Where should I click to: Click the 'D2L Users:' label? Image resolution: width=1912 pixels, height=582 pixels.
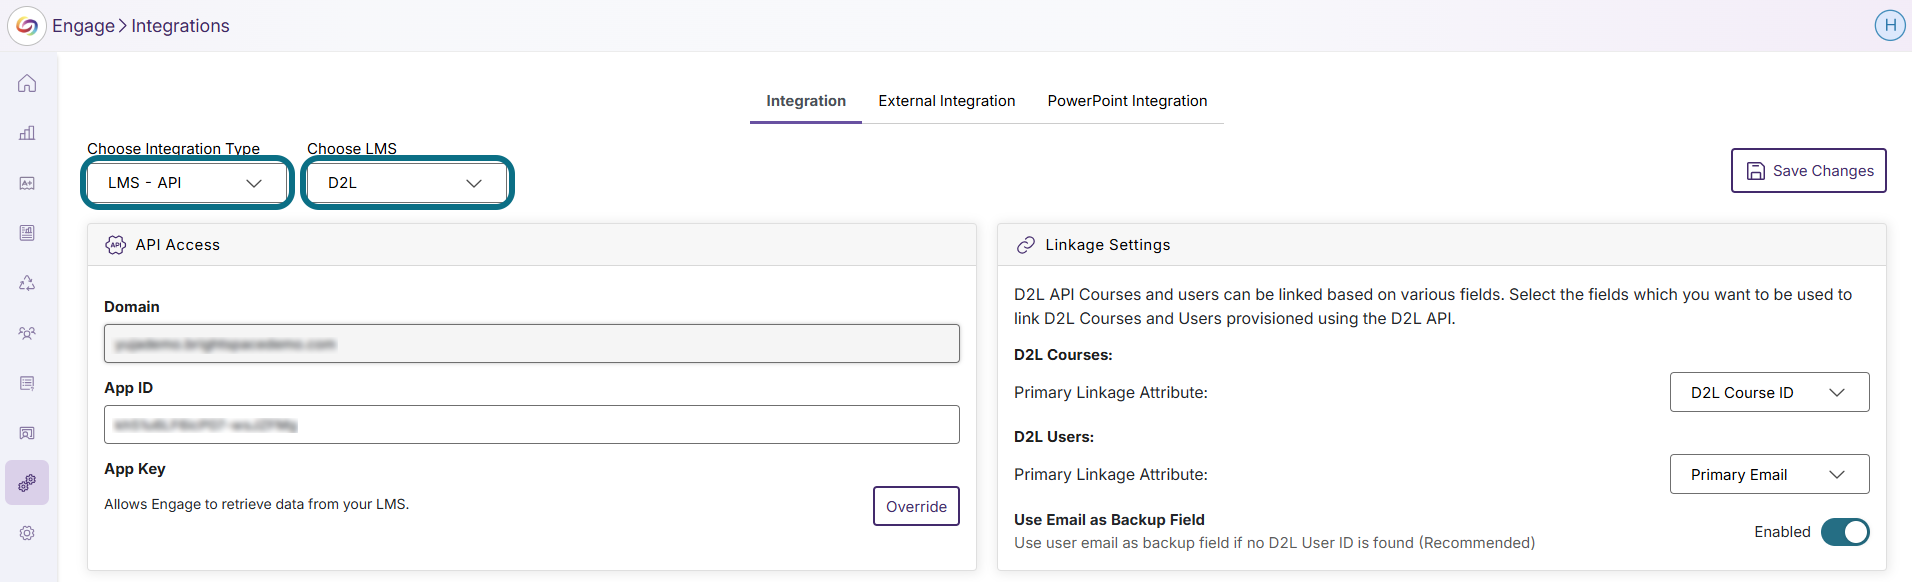(x=1054, y=437)
